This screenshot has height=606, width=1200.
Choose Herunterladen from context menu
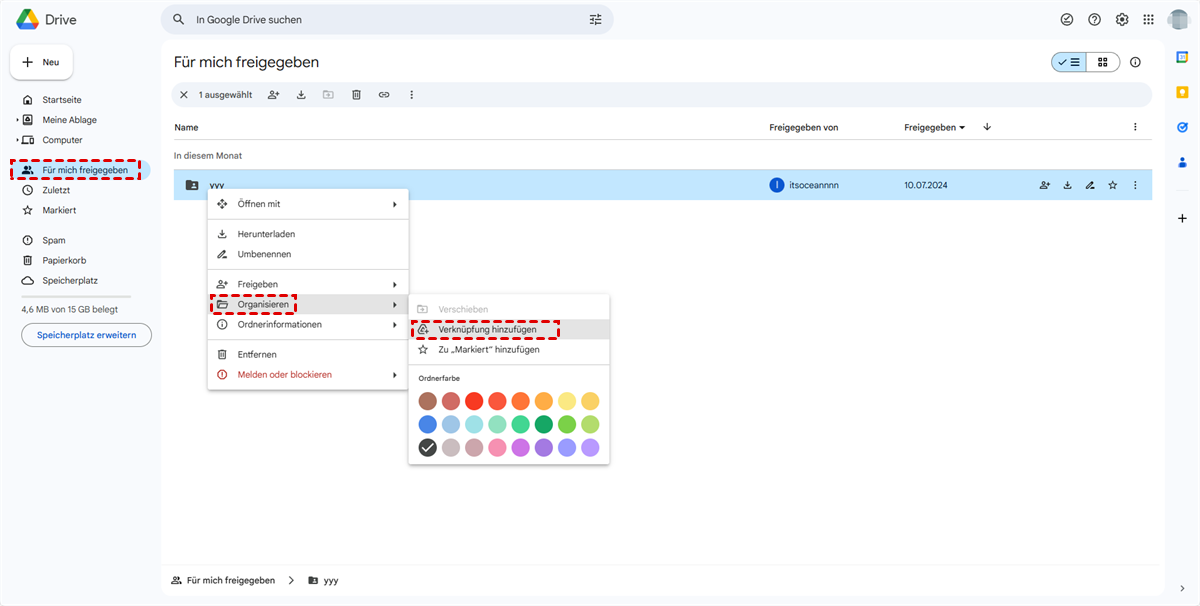click(x=266, y=234)
